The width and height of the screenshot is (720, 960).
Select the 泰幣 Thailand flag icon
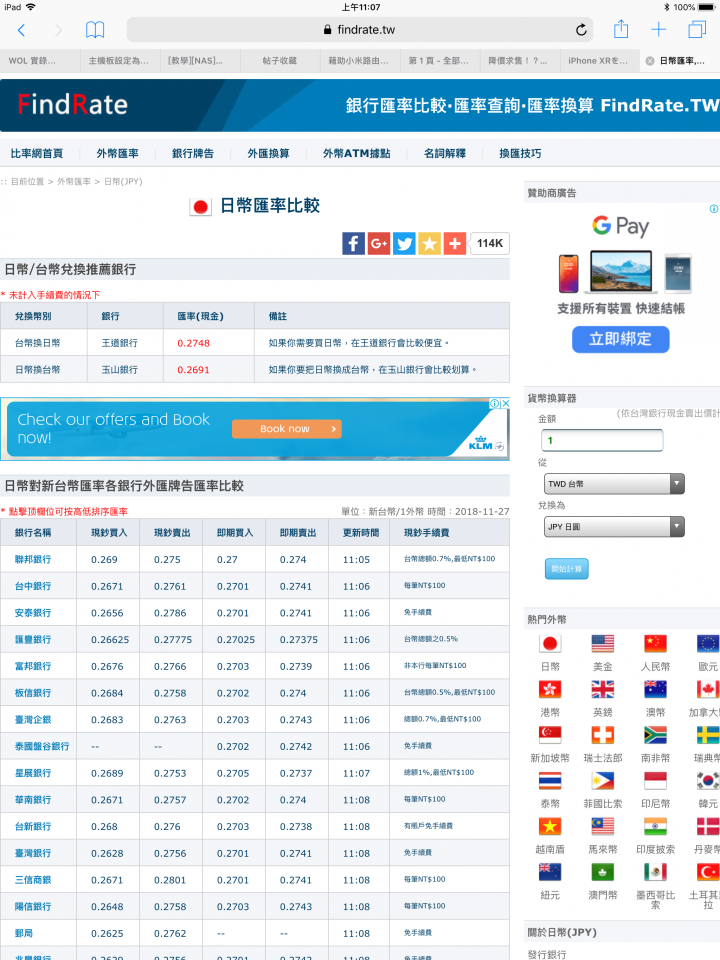click(550, 781)
